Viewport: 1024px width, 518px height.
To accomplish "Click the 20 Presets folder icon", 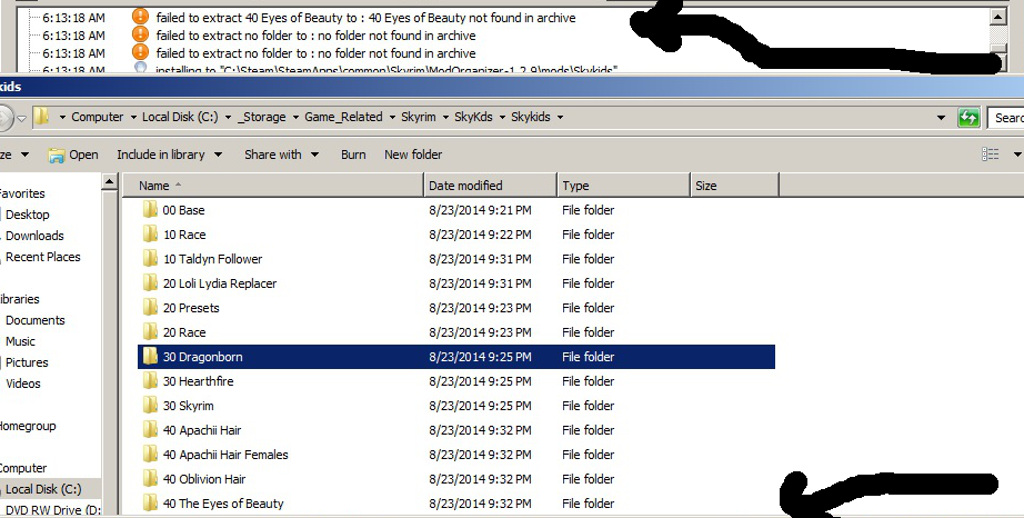I will point(150,308).
